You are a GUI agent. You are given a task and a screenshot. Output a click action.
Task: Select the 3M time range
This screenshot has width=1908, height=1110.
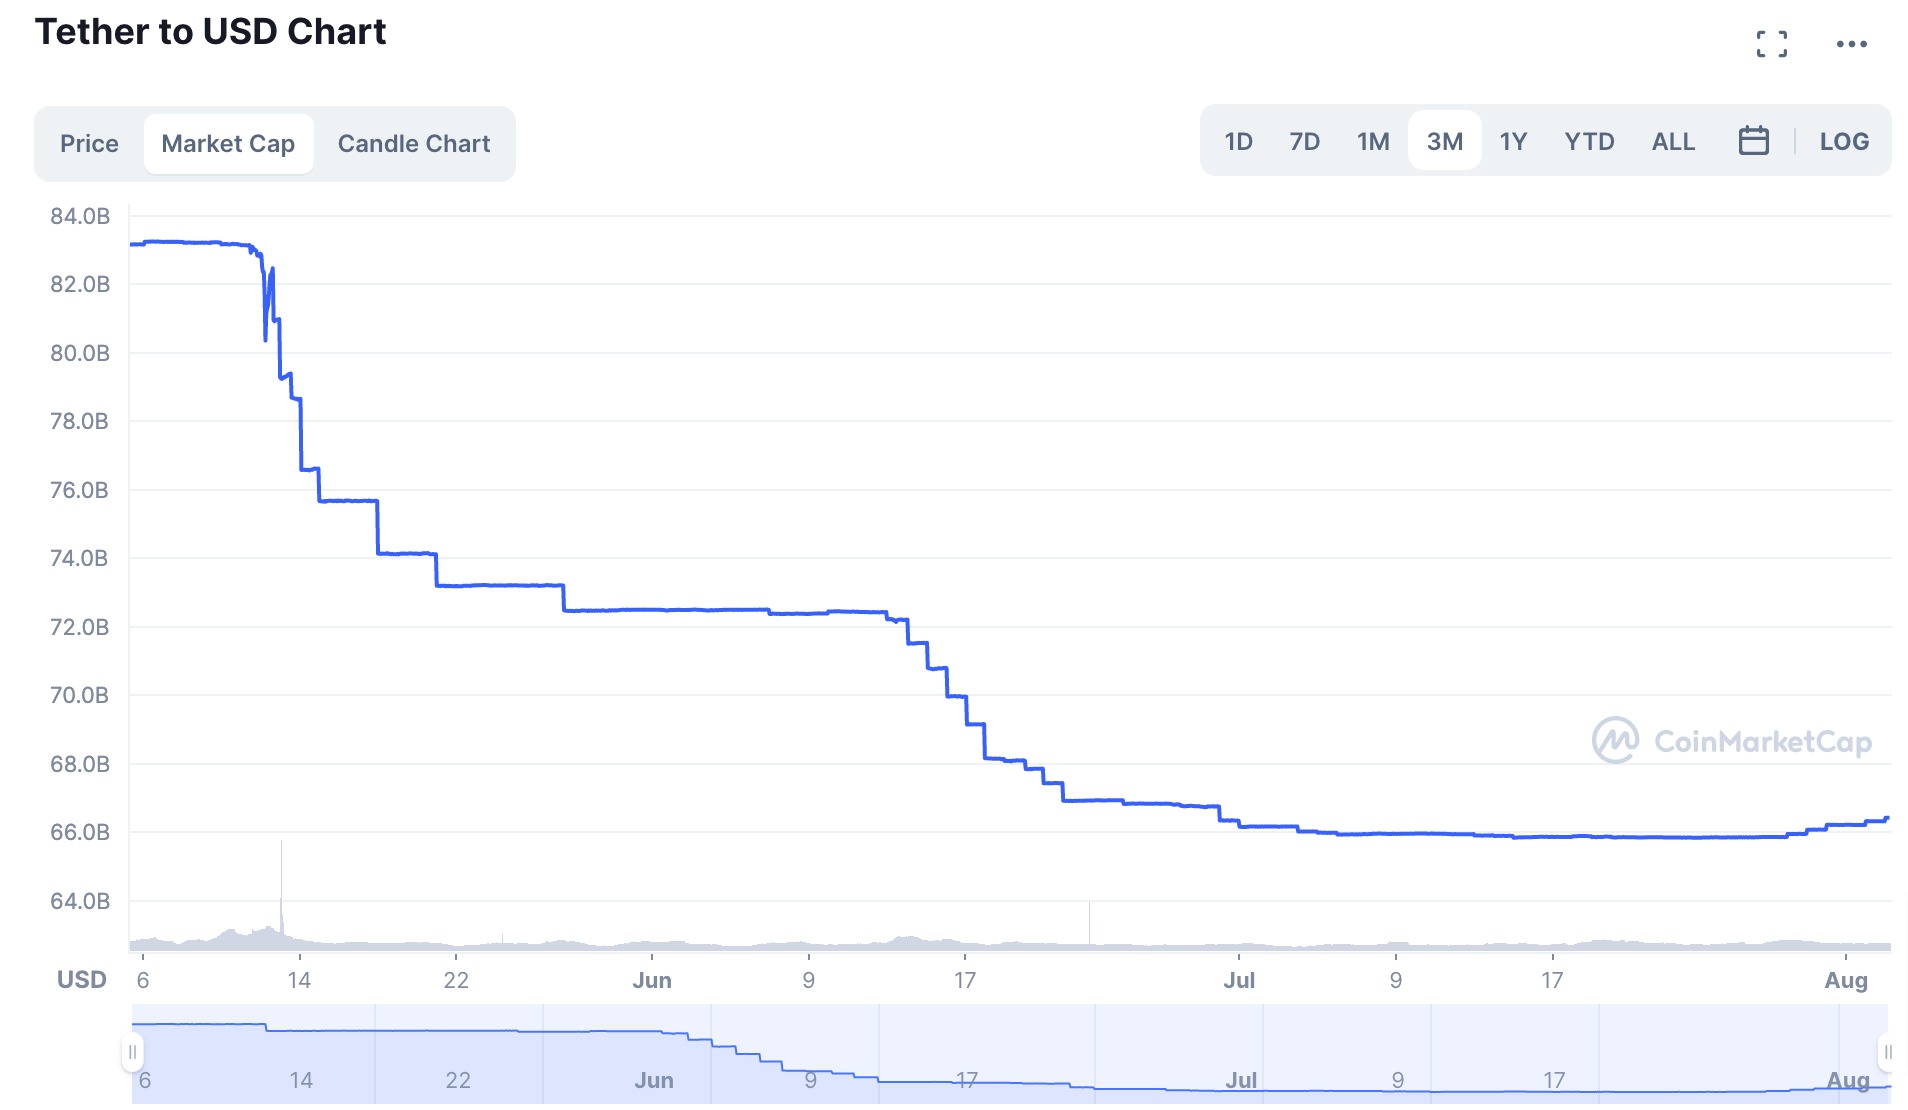pyautogui.click(x=1444, y=141)
